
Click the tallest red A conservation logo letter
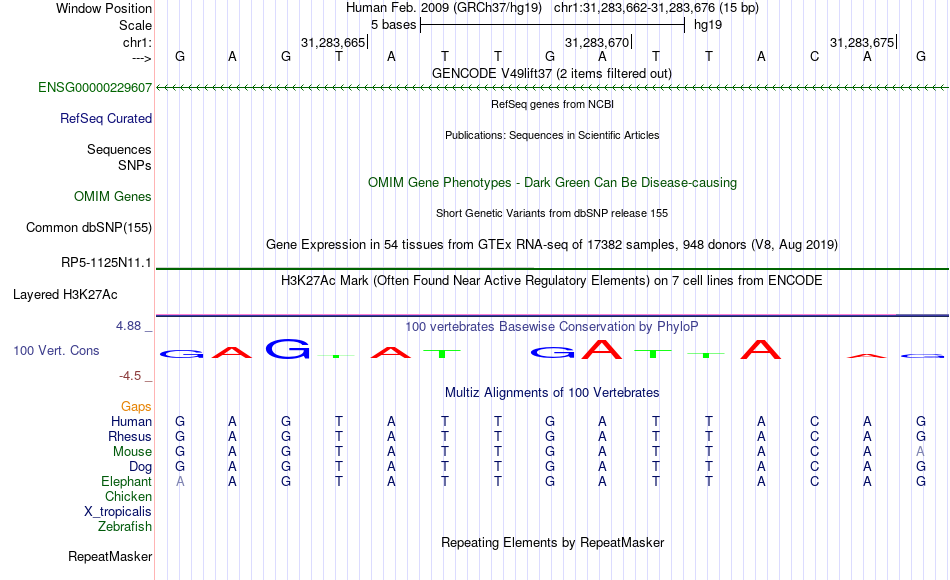point(602,349)
